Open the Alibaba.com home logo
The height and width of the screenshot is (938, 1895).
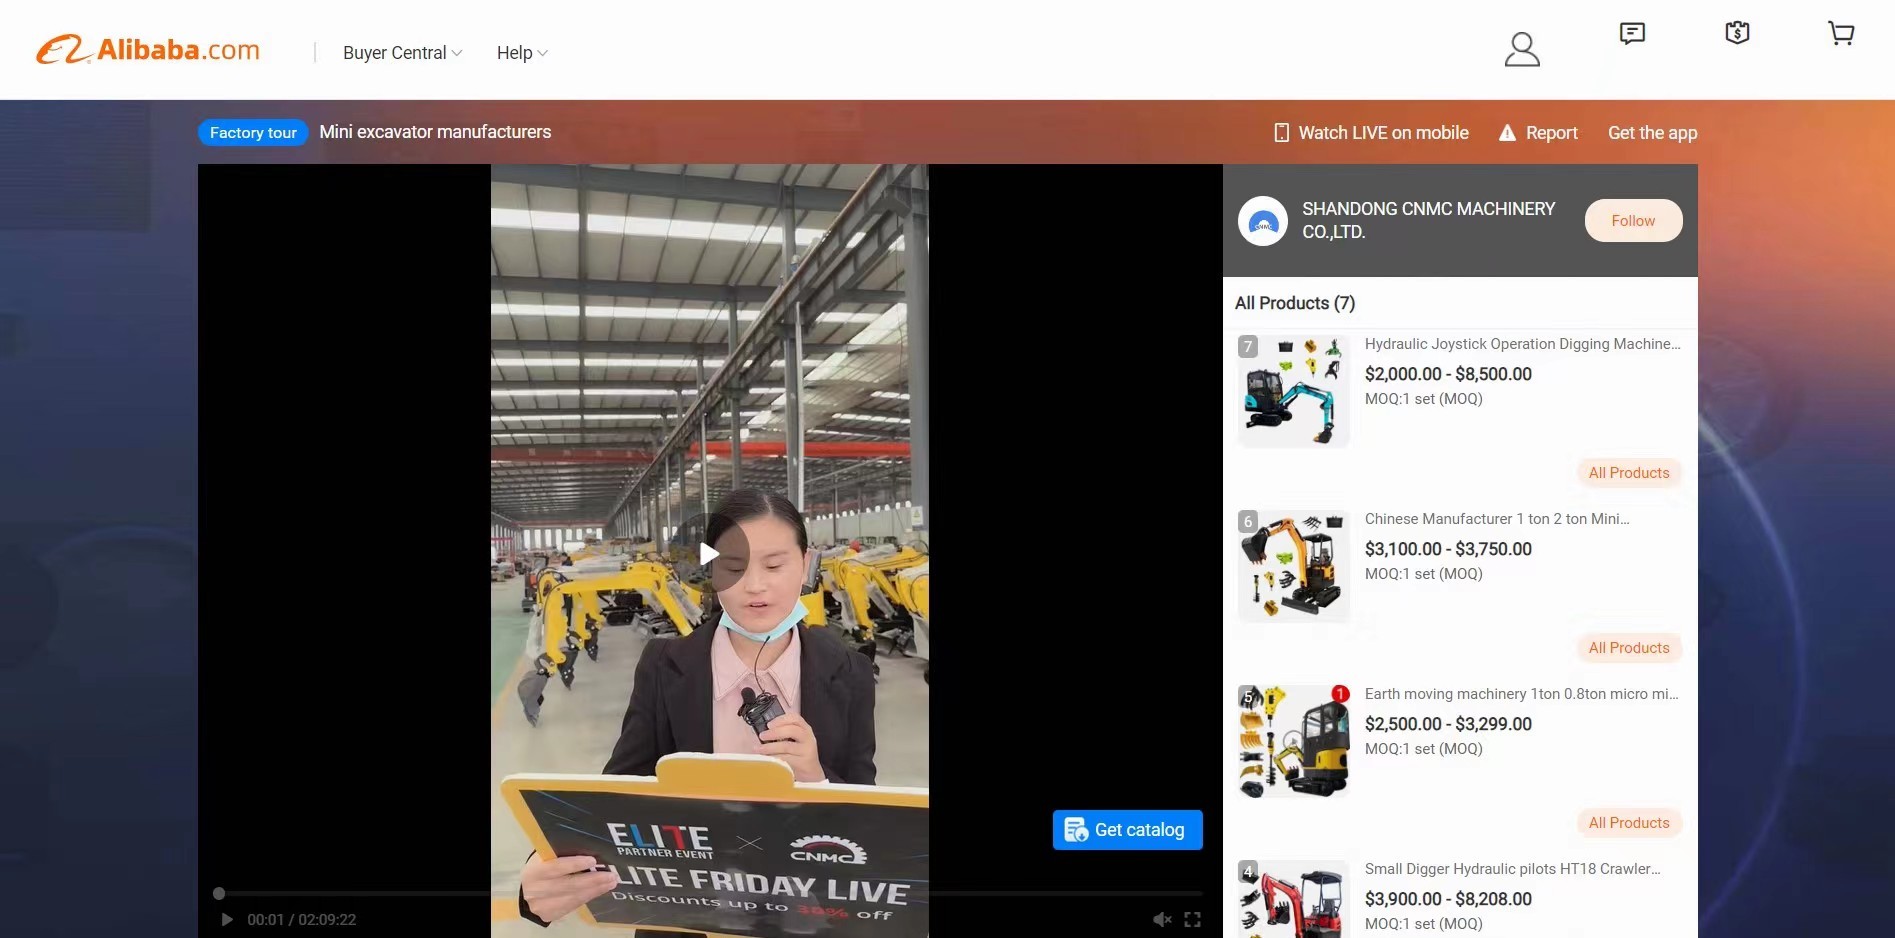click(148, 49)
